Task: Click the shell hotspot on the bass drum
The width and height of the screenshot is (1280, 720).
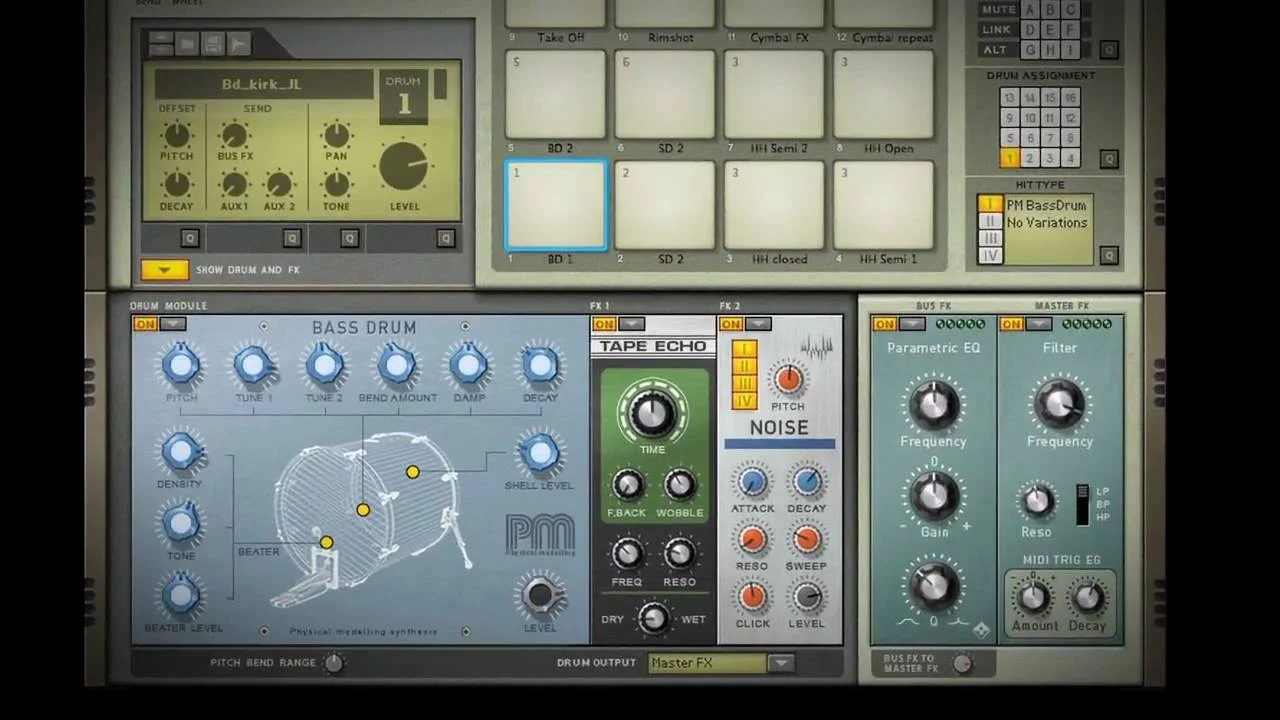Action: (412, 471)
